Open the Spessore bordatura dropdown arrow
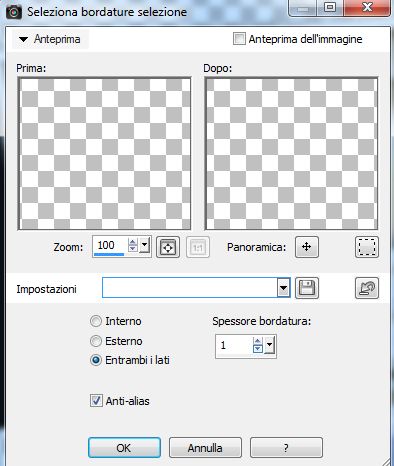Screen dimensions: 394x466 click(x=269, y=345)
